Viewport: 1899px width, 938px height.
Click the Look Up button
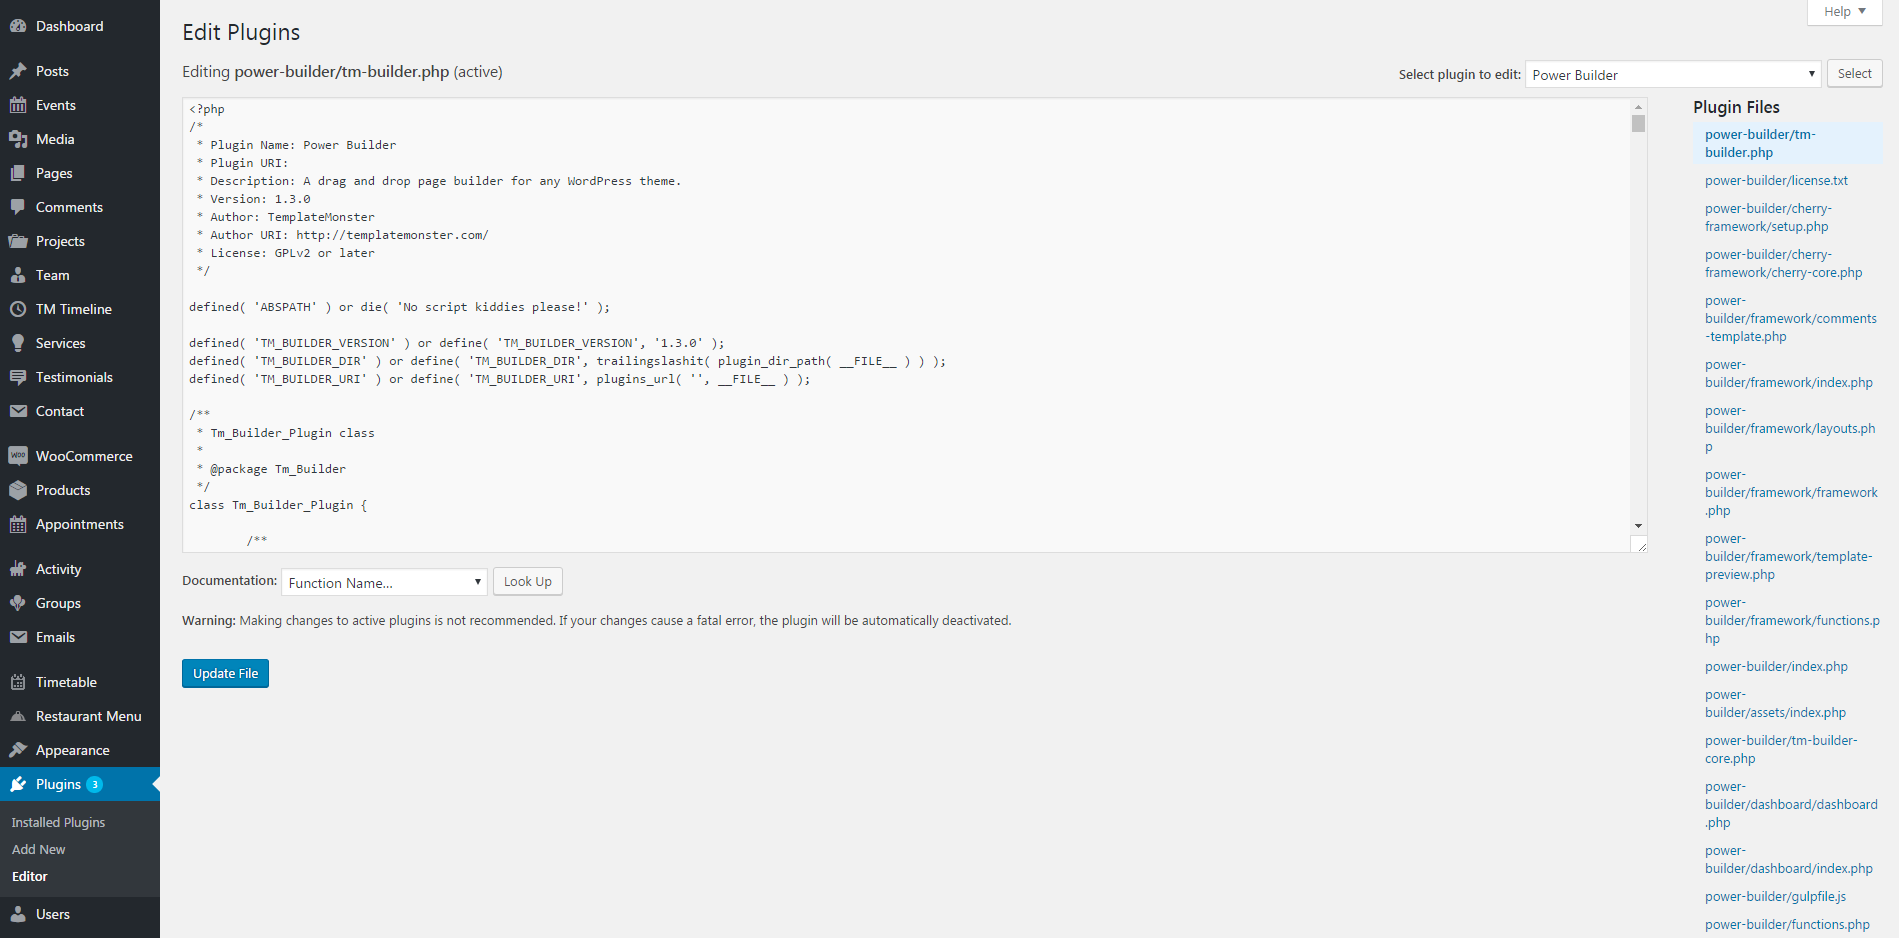(527, 582)
